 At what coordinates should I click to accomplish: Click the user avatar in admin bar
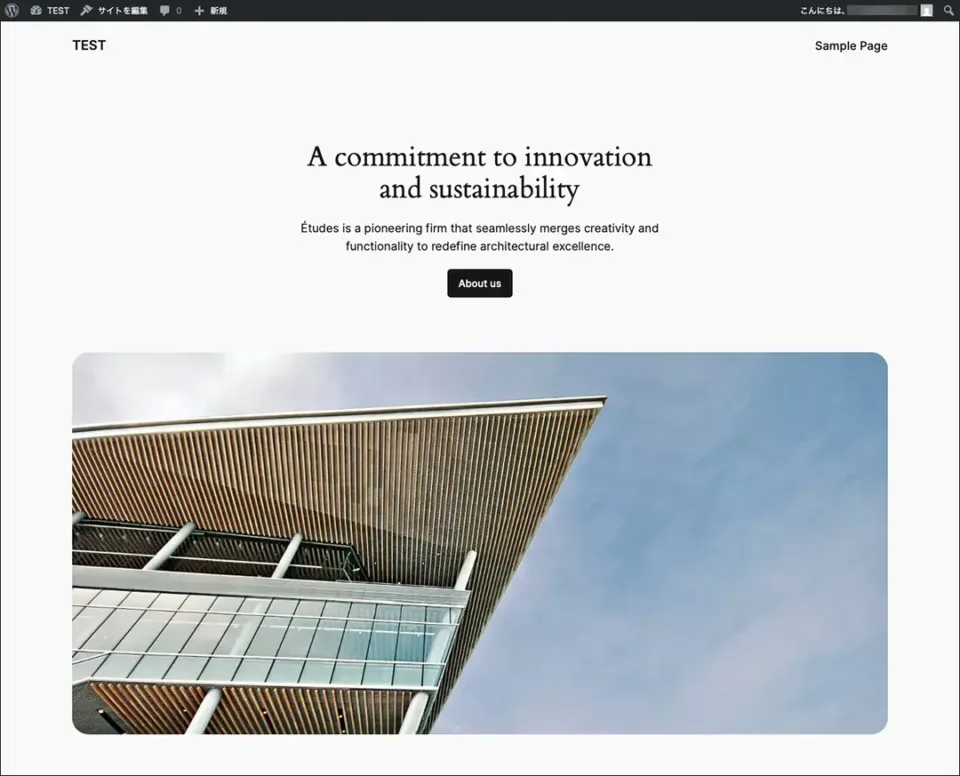(x=926, y=10)
